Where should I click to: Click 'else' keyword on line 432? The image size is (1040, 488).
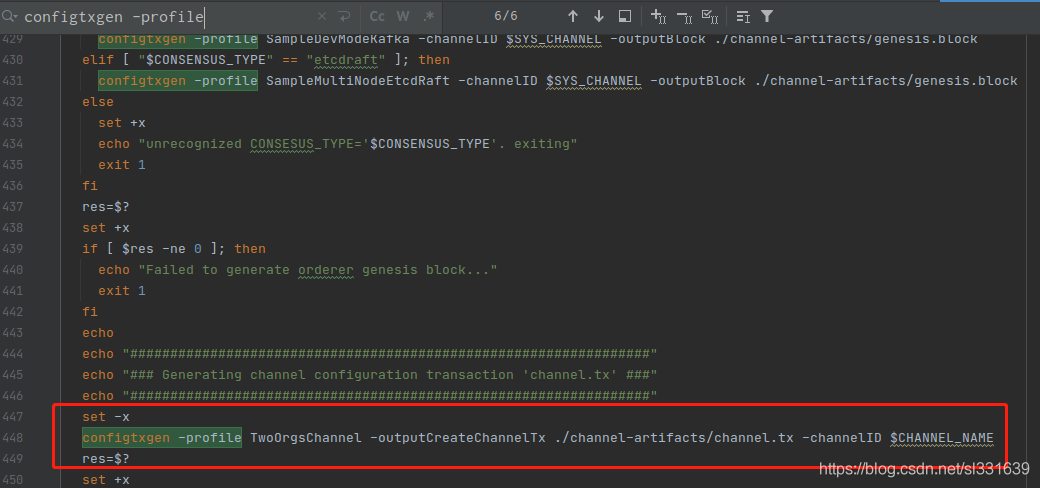click(98, 102)
